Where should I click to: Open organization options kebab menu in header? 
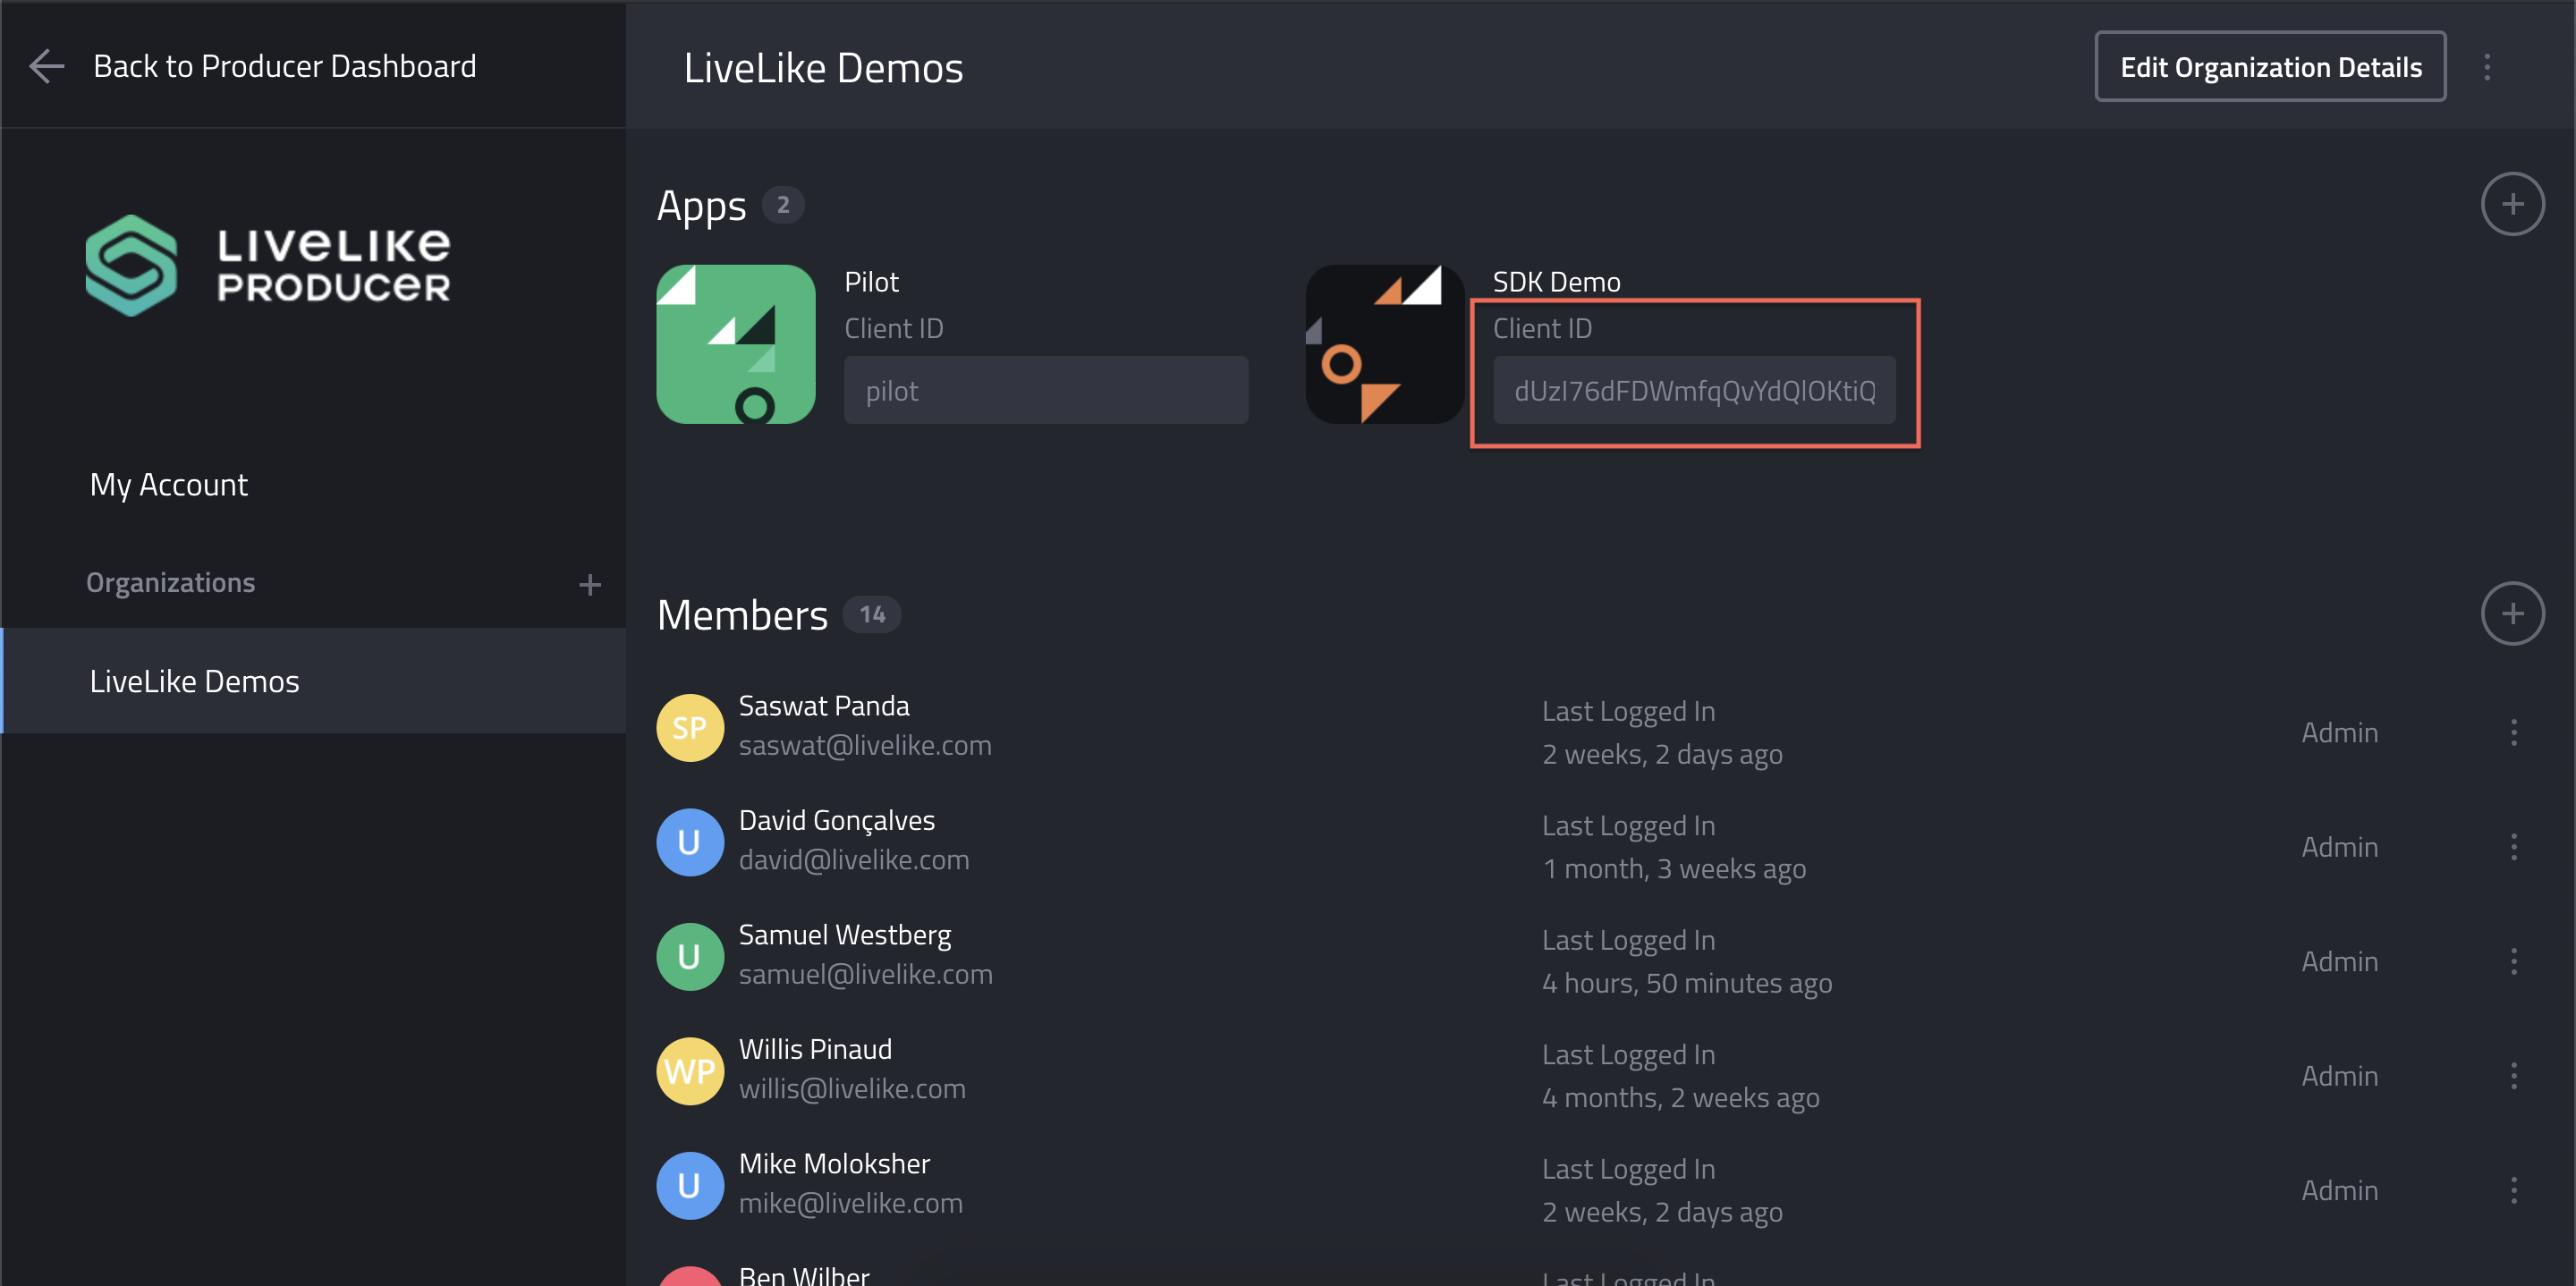tap(2487, 67)
